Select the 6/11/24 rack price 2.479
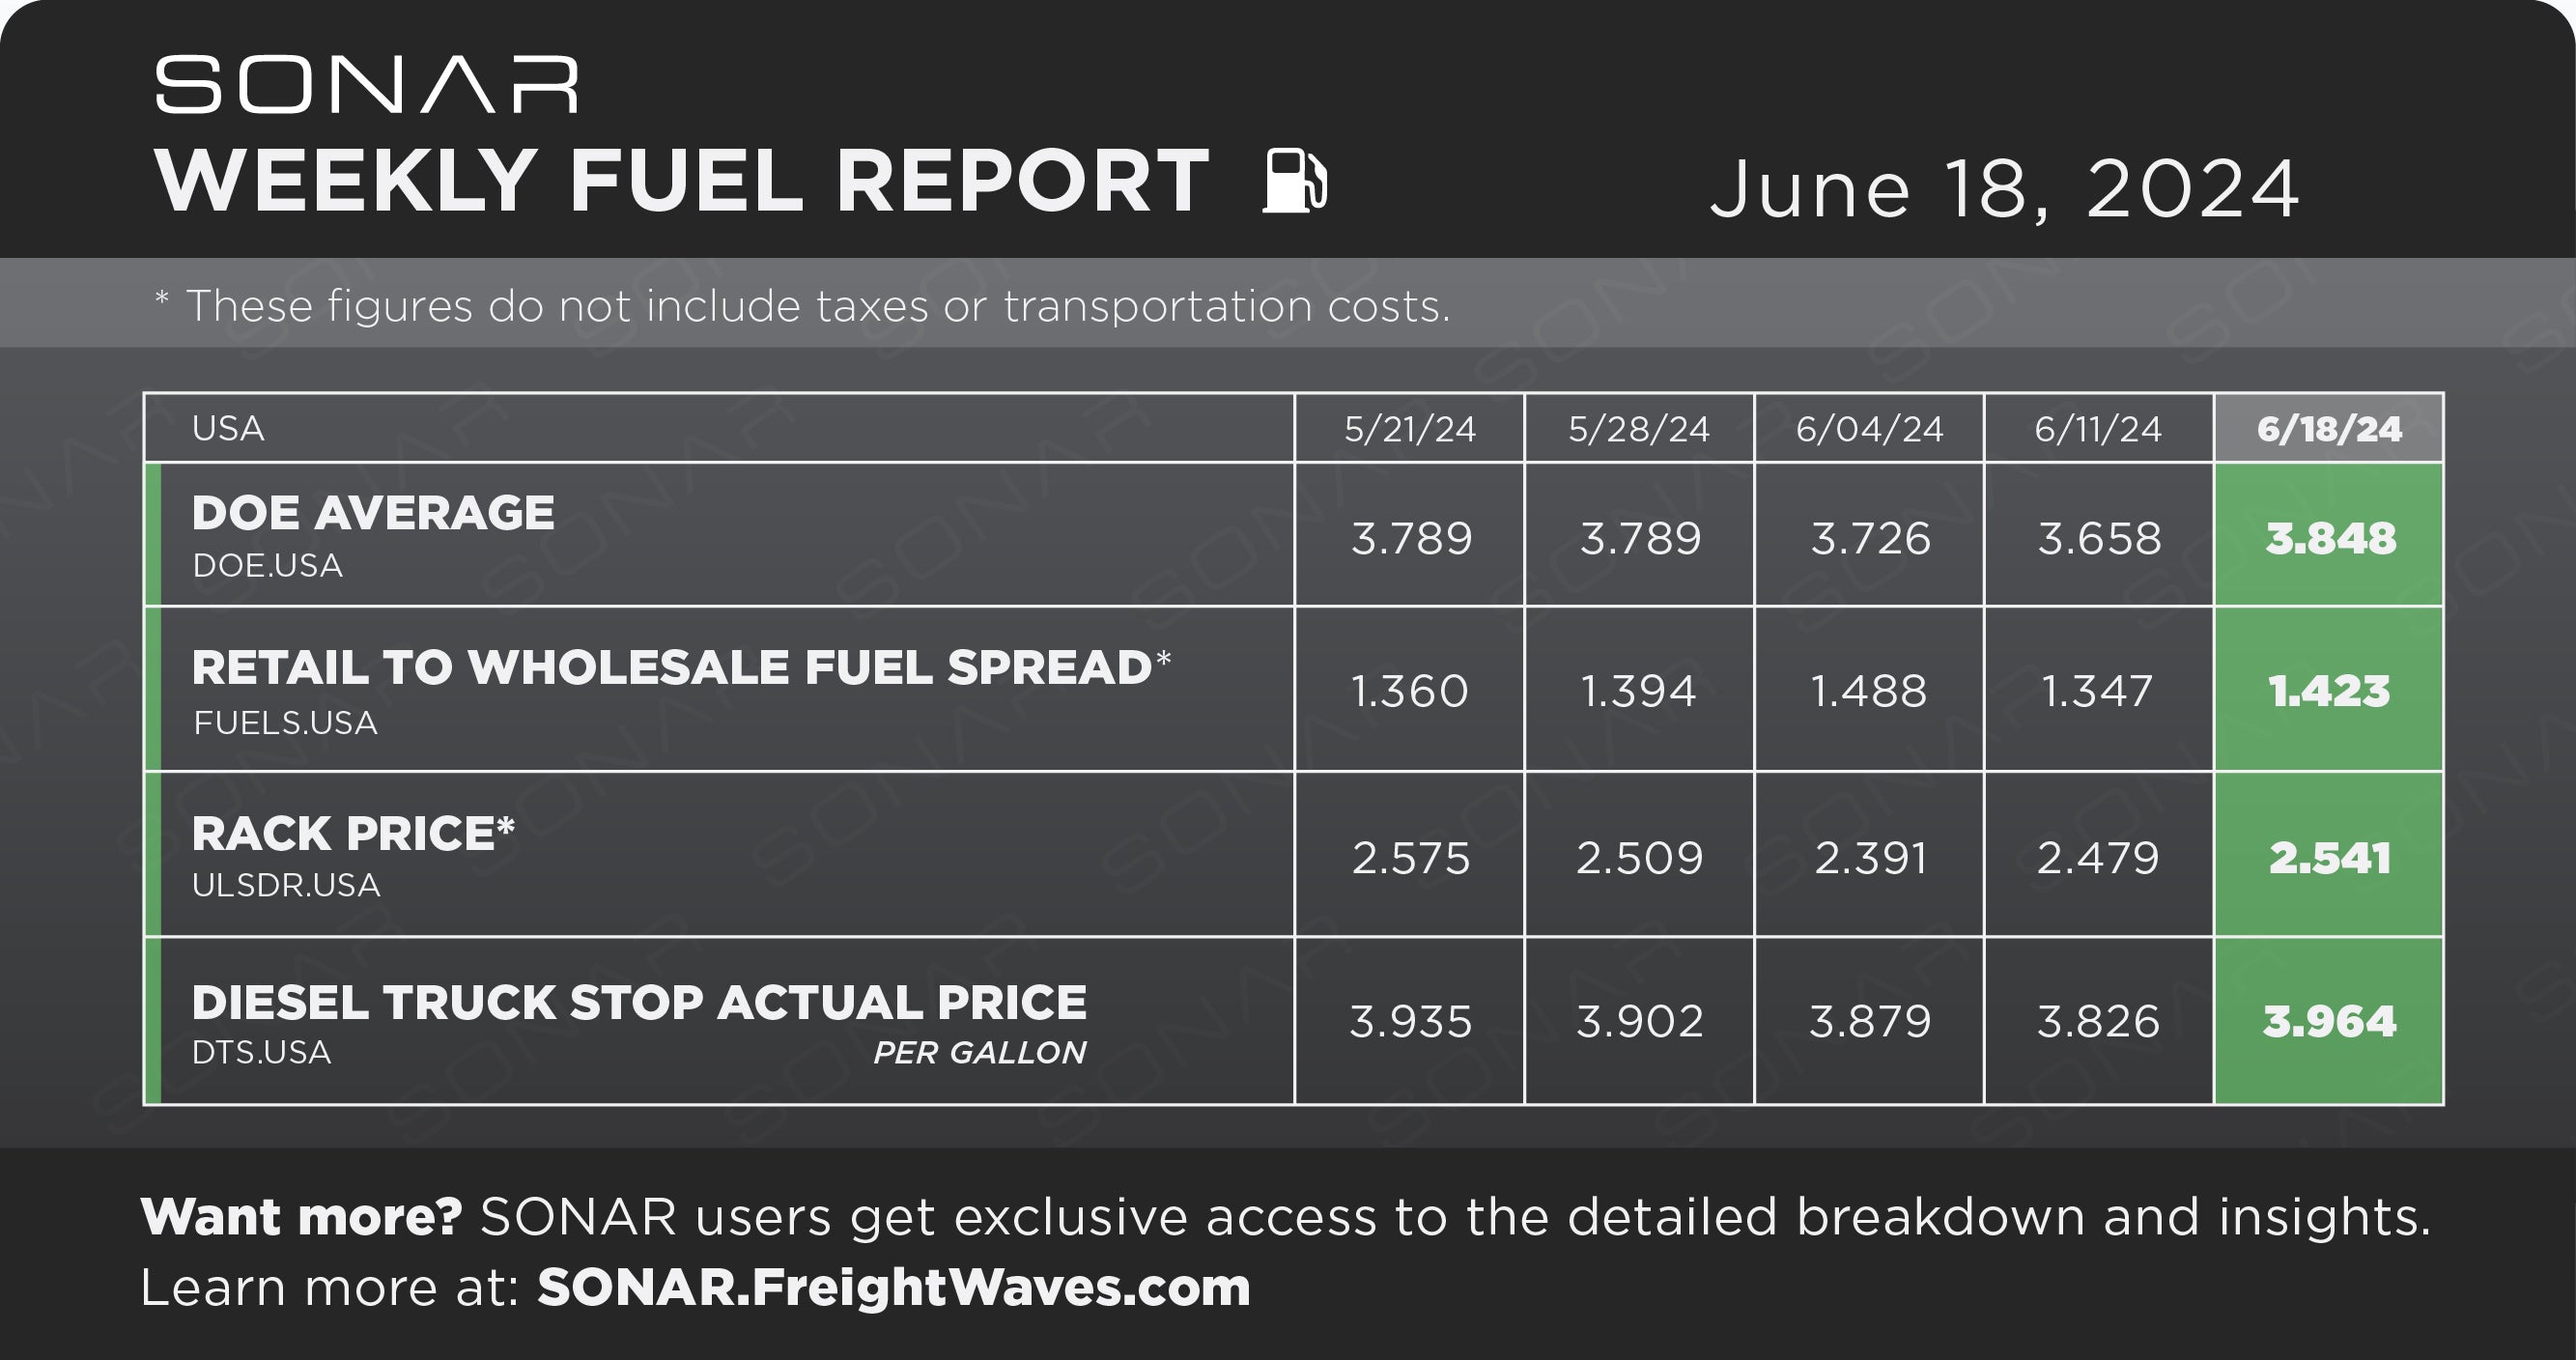This screenshot has width=2576, height=1360. pyautogui.click(x=2099, y=857)
